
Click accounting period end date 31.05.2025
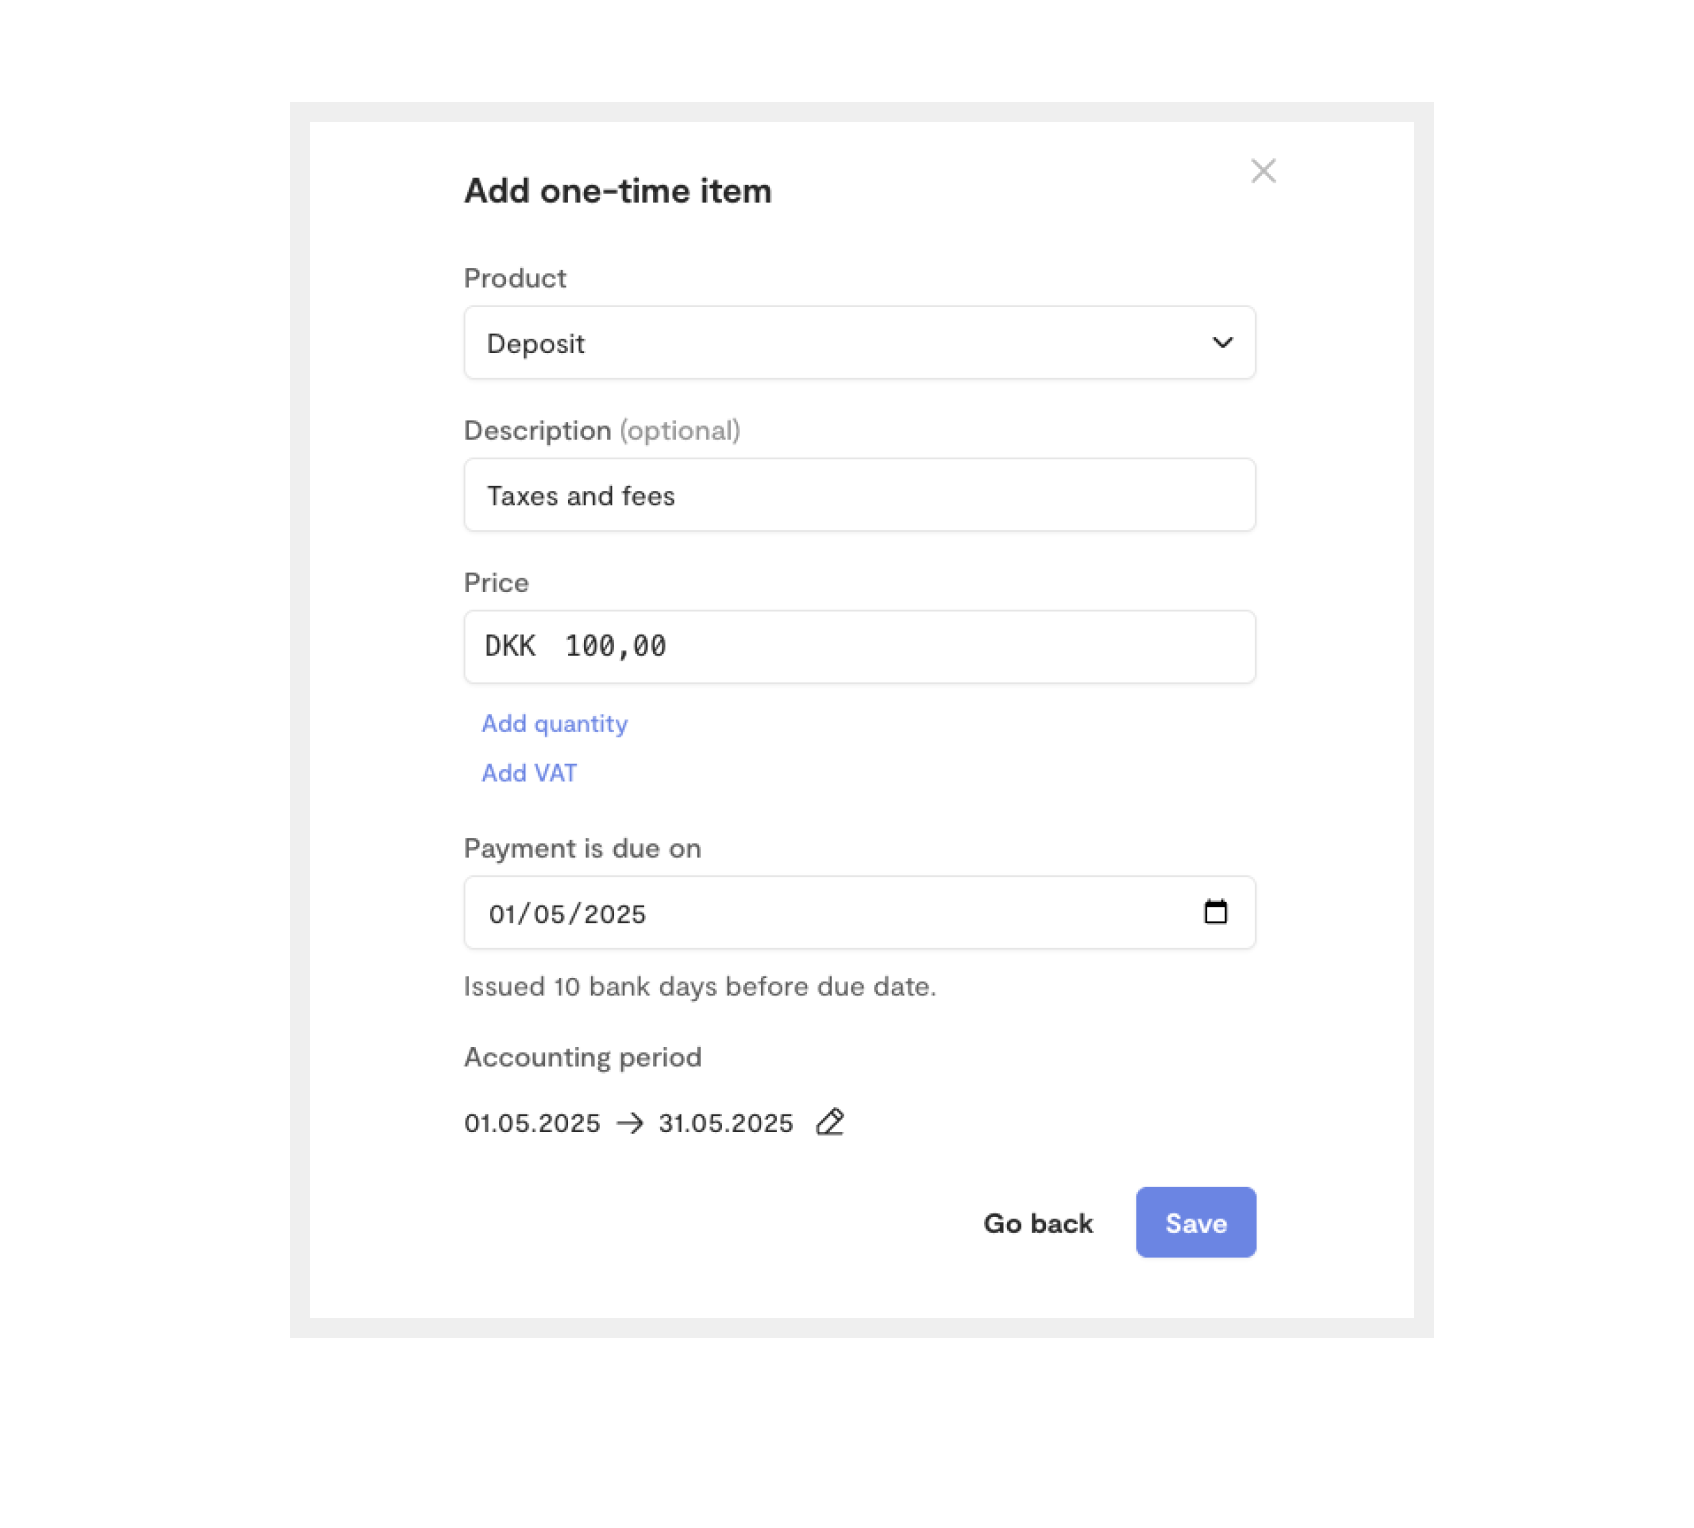(726, 1123)
